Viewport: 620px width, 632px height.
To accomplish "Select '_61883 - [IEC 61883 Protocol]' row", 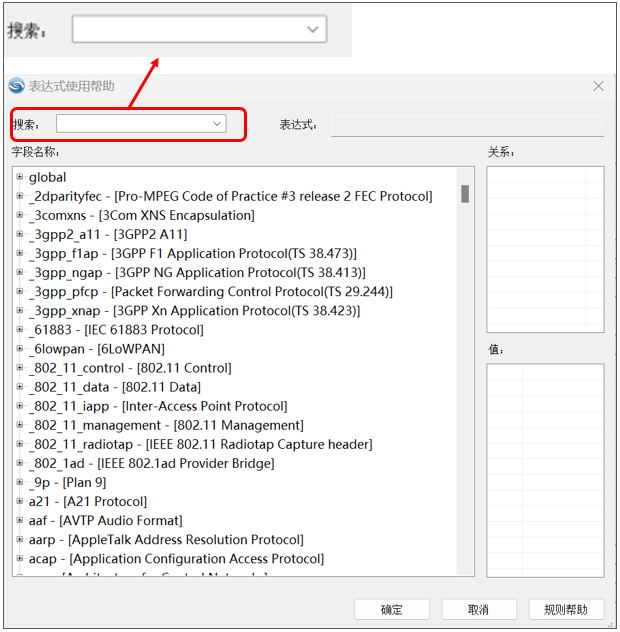I will [x=116, y=330].
